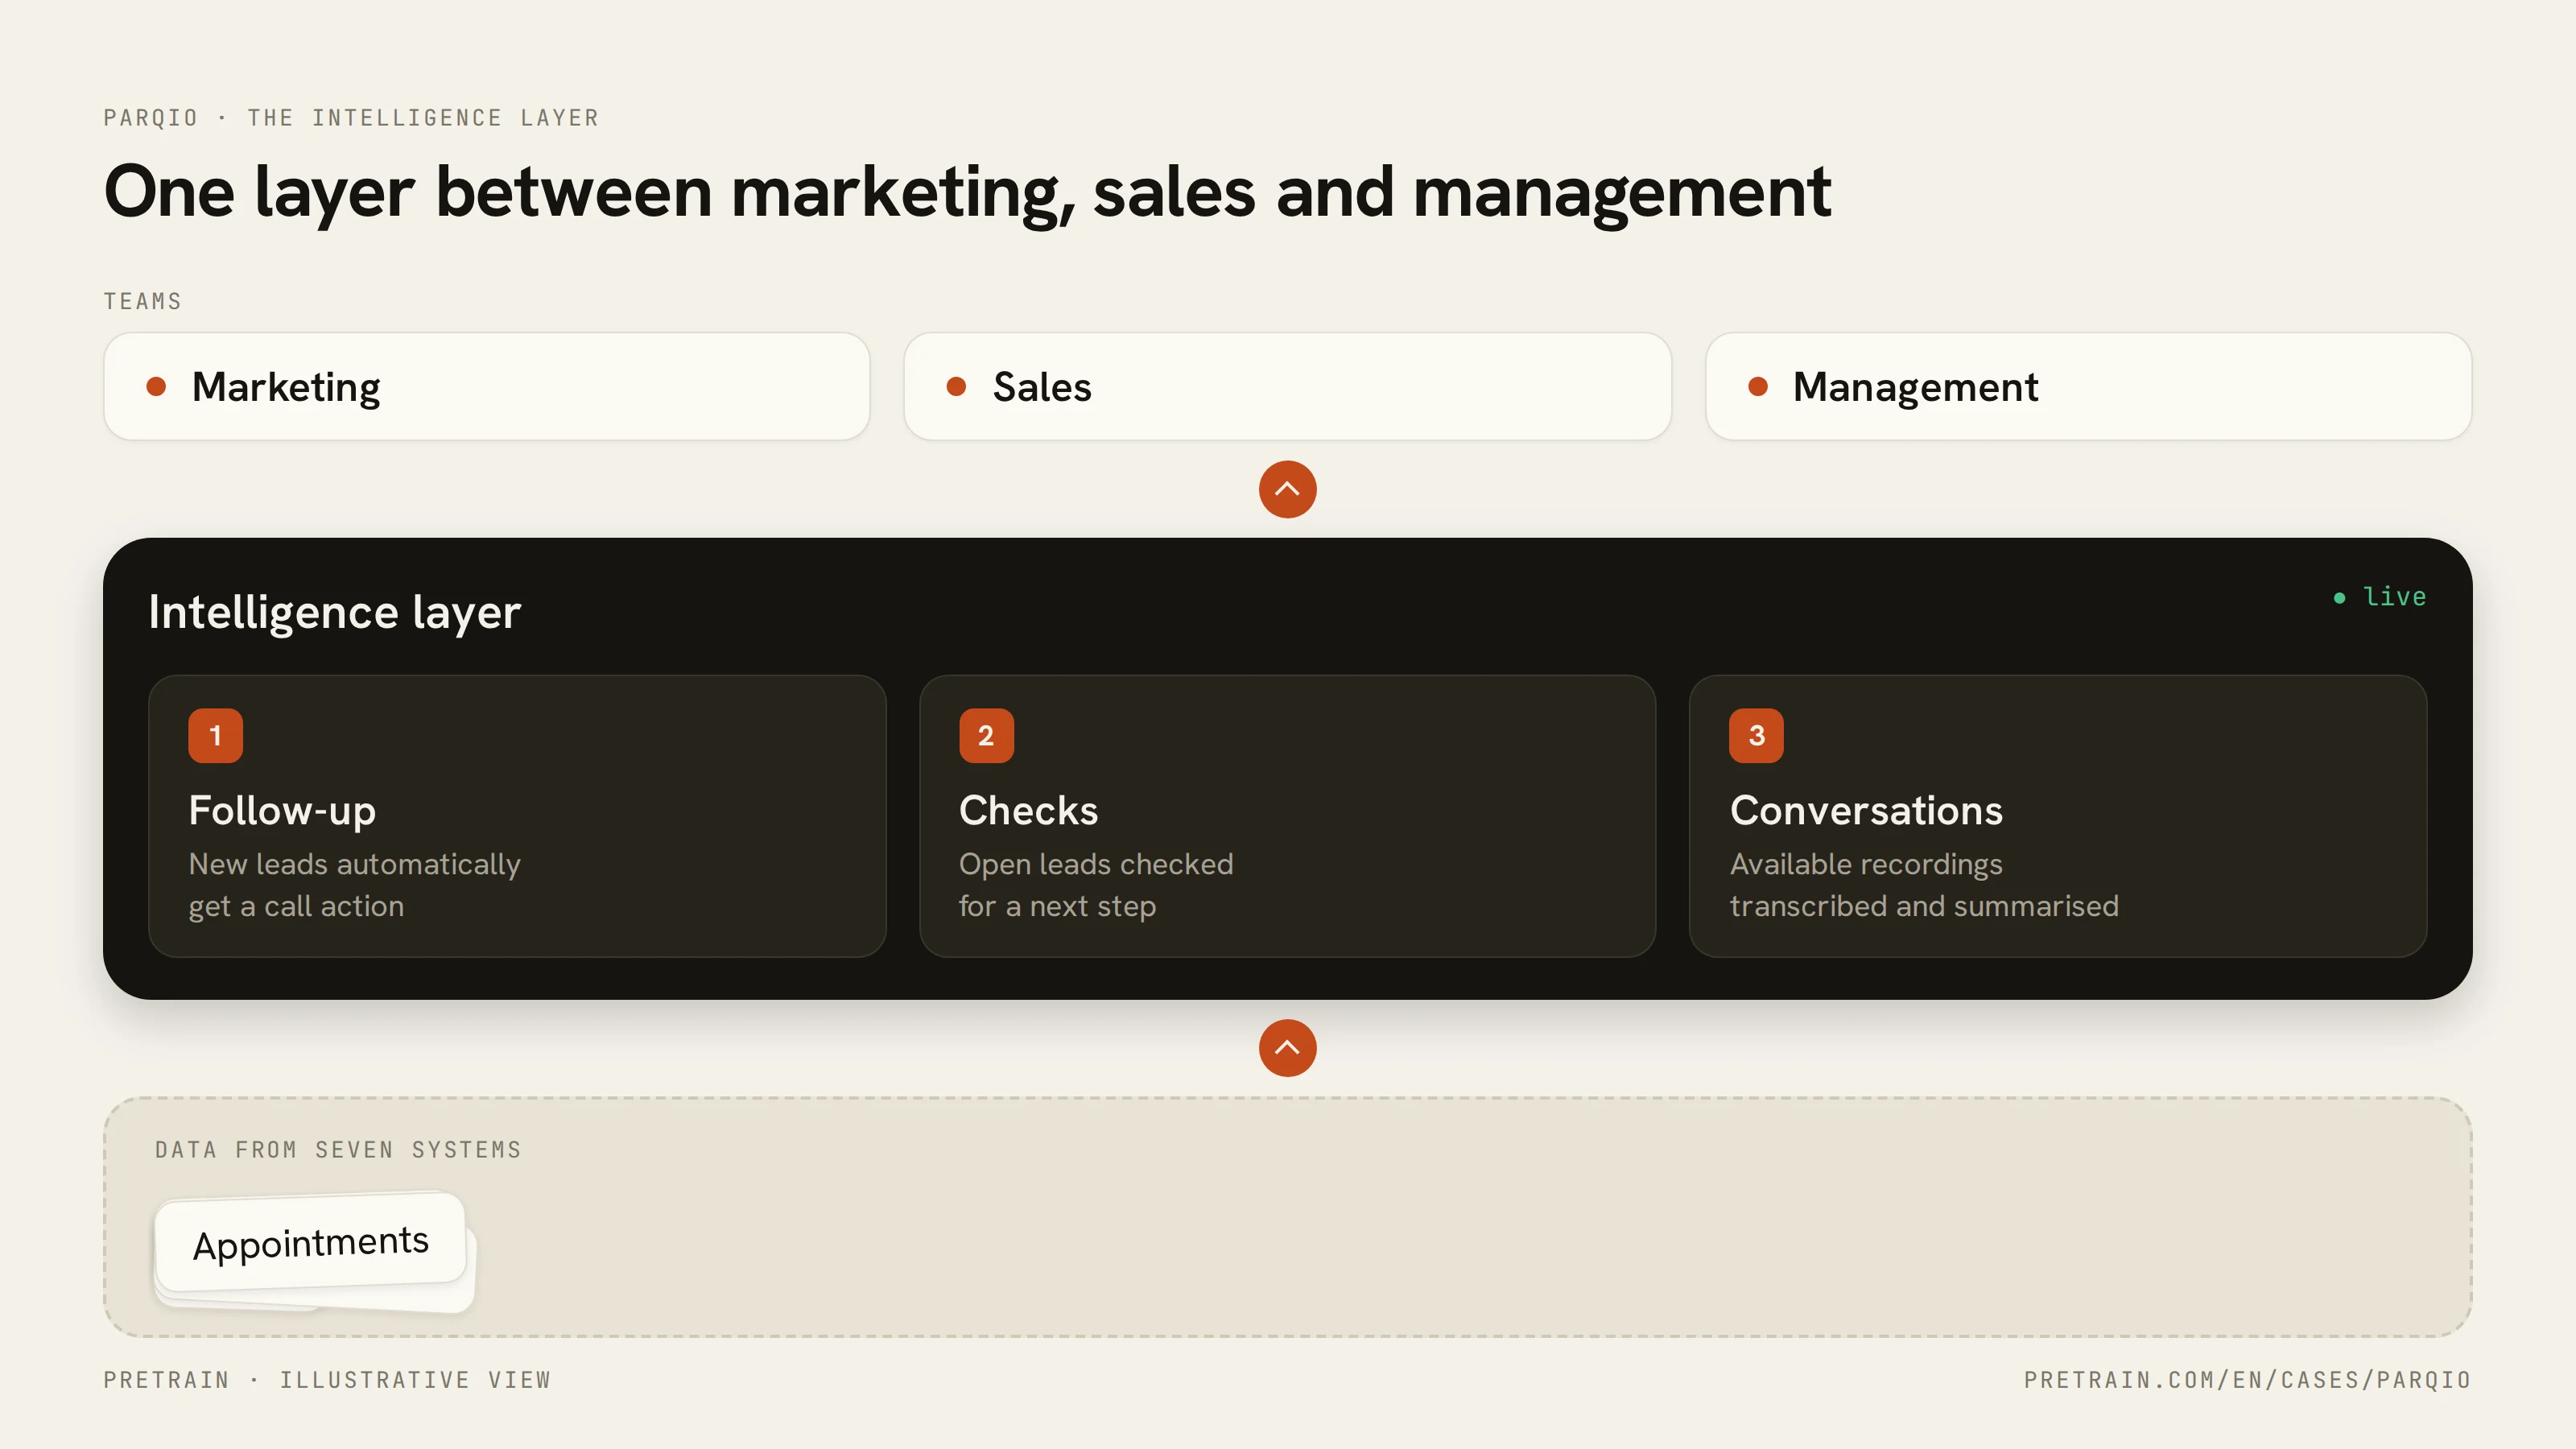Click the orange dot beside Management
The width and height of the screenshot is (2576, 1449).
point(1758,387)
